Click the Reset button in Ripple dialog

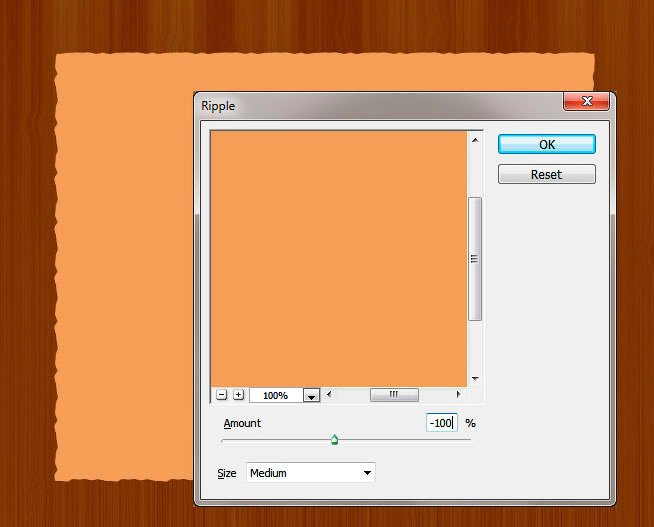pos(546,174)
